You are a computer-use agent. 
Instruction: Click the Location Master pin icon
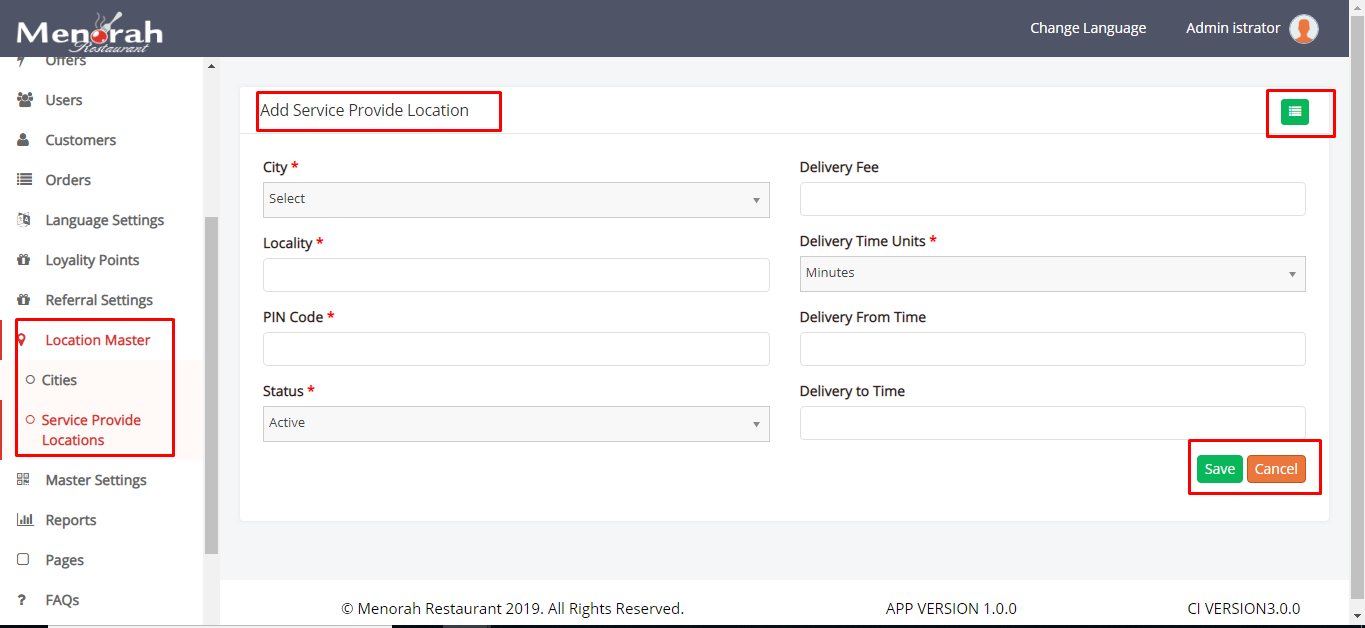tap(21, 340)
